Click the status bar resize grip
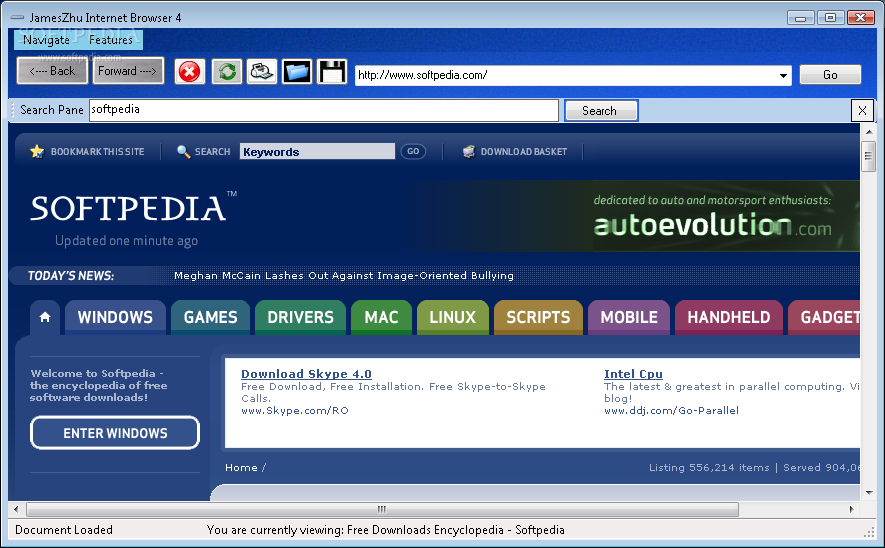 click(869, 532)
